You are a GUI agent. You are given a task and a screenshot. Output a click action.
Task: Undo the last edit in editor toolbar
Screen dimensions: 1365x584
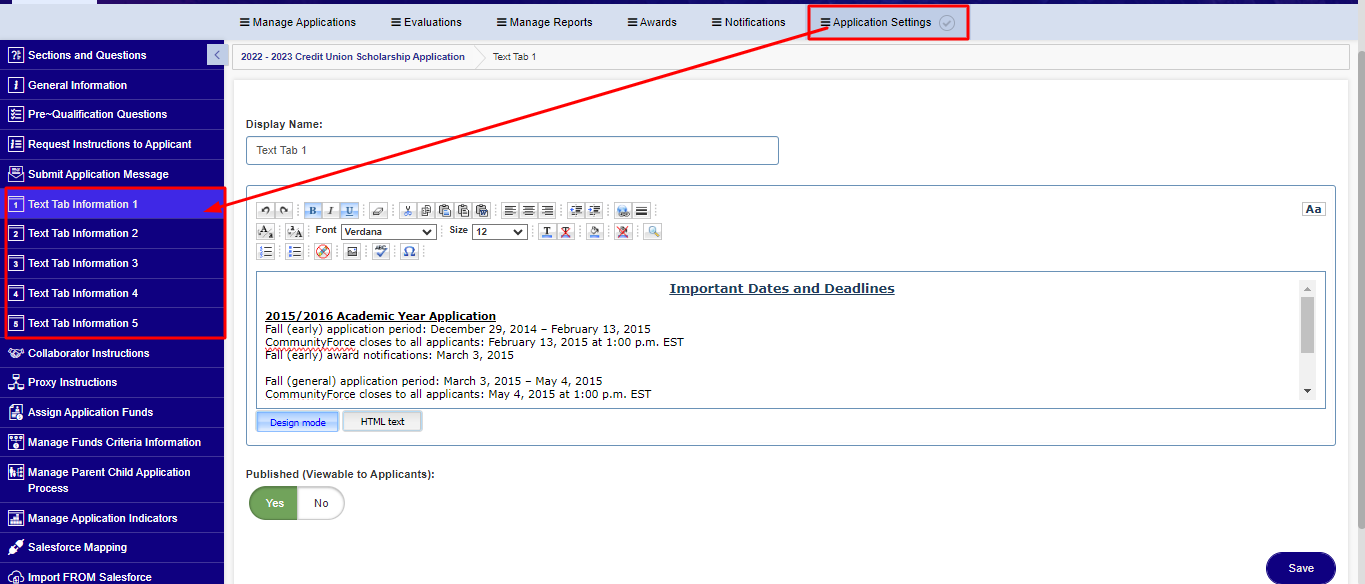click(265, 210)
